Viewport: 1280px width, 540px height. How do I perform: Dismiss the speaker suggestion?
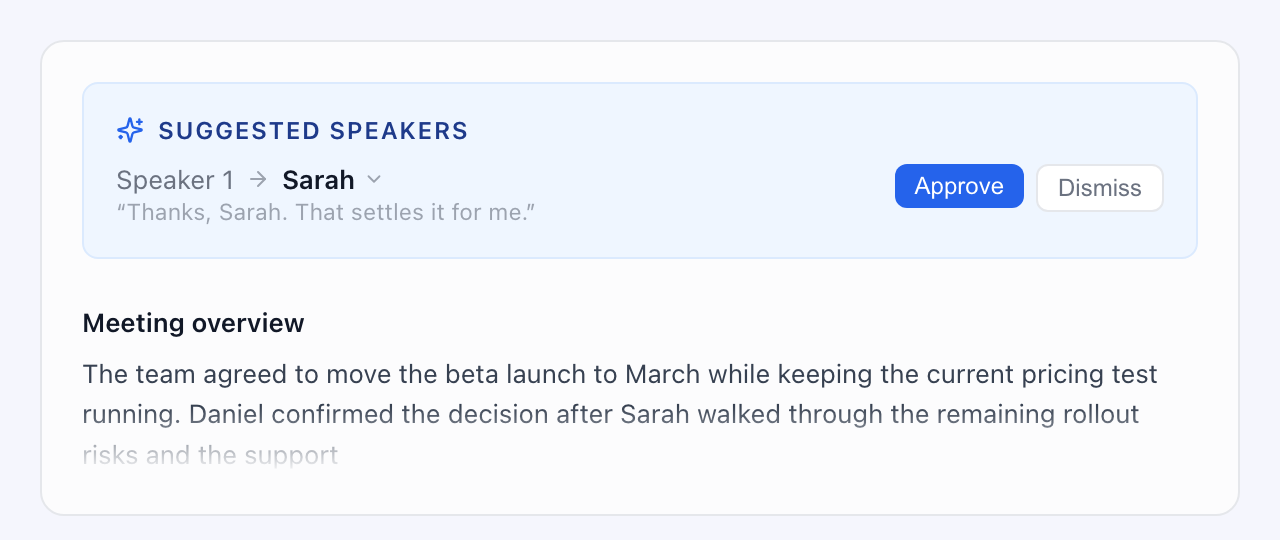(x=1100, y=188)
